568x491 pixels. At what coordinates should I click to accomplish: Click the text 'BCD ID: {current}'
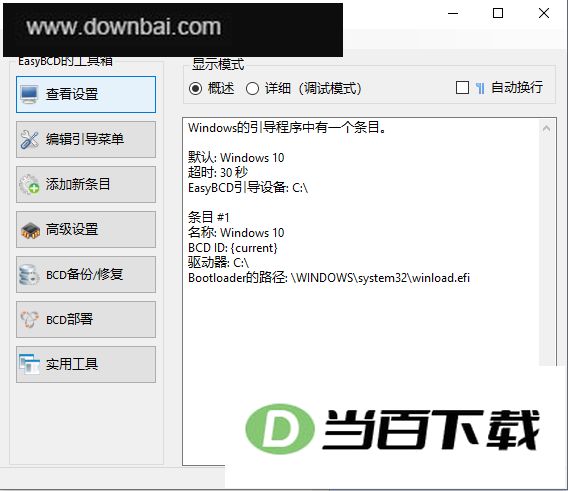[x=233, y=248]
